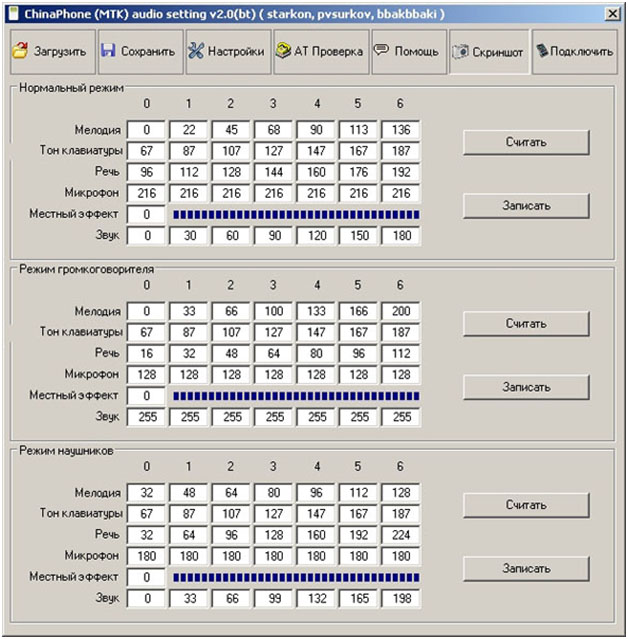Click the Скриншот camera icon
628x639 pixels.
pos(460,52)
